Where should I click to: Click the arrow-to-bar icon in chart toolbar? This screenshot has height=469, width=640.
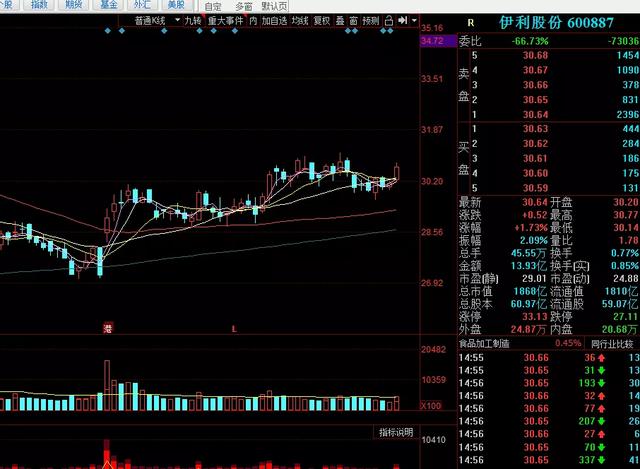pyautogui.click(x=401, y=20)
